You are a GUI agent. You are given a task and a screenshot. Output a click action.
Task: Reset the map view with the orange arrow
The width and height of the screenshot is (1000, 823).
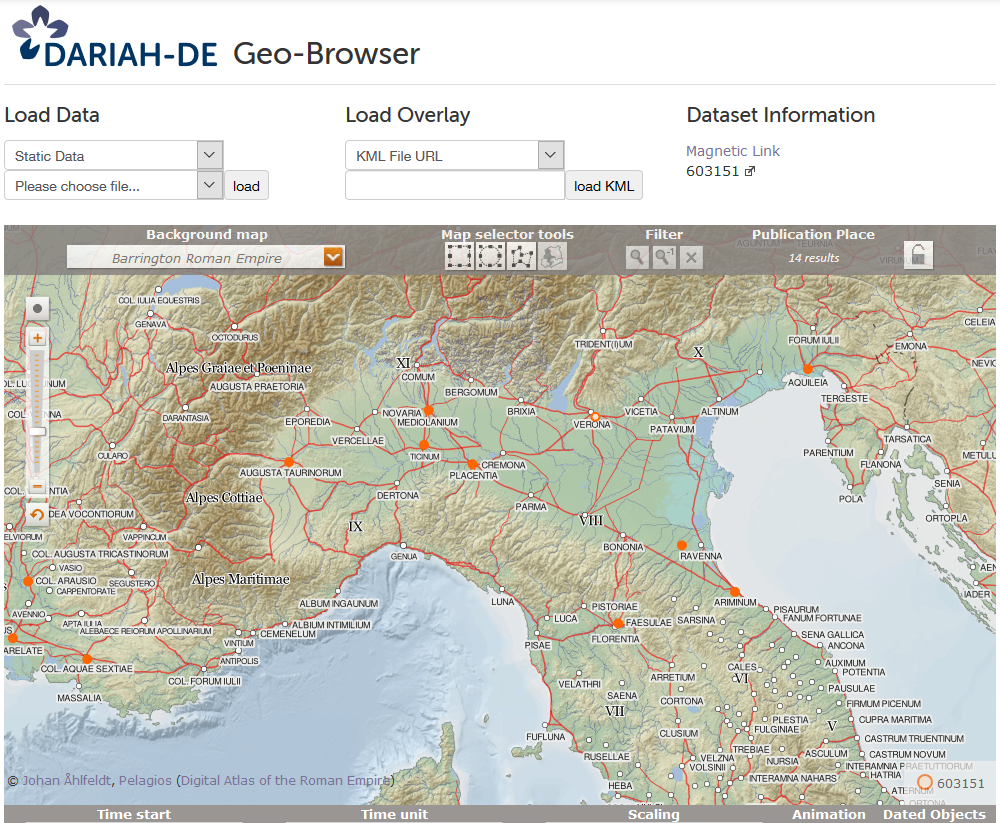(x=37, y=514)
